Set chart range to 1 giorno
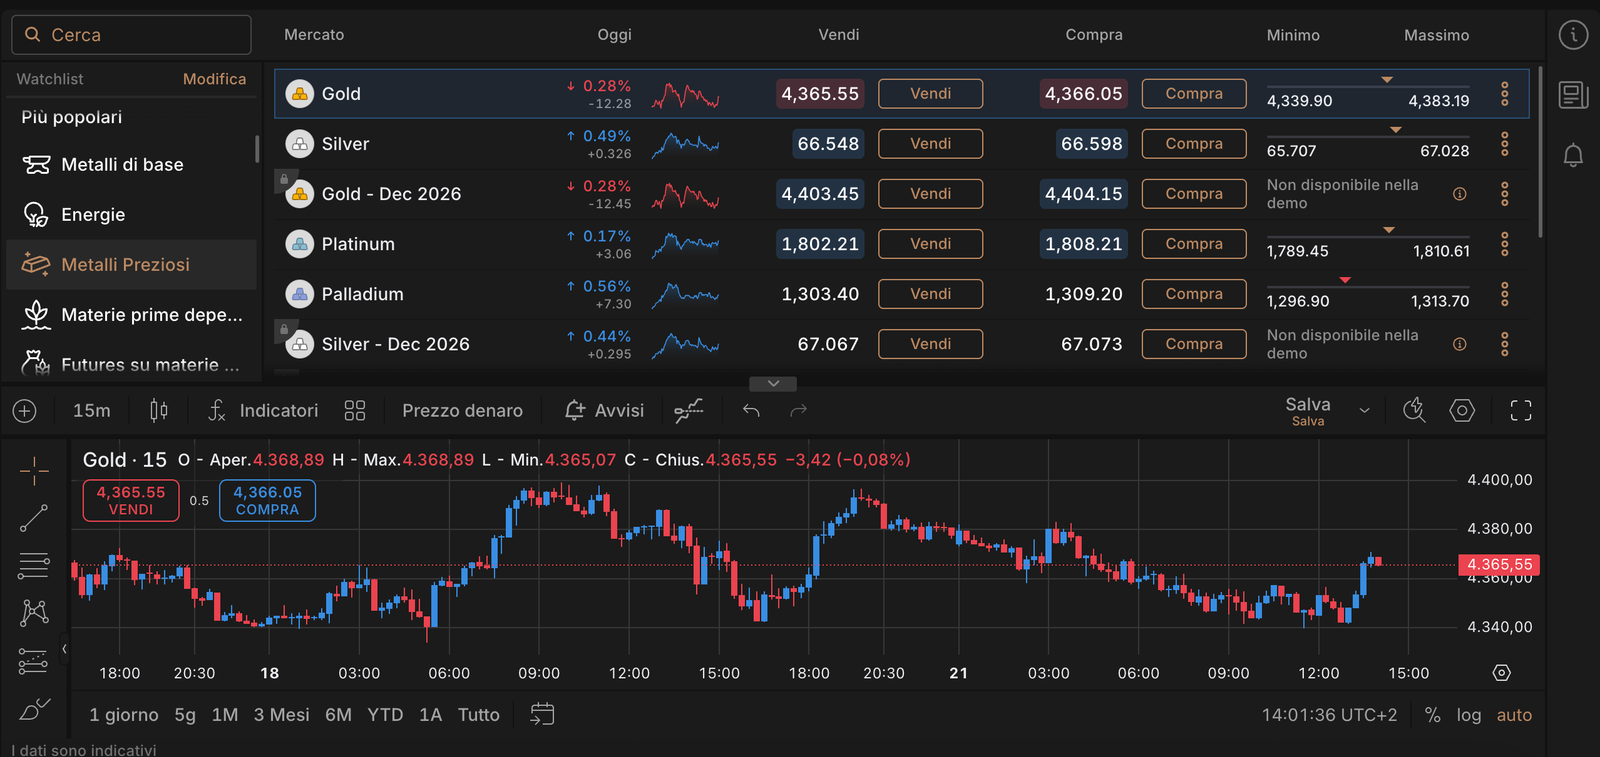 pos(124,715)
